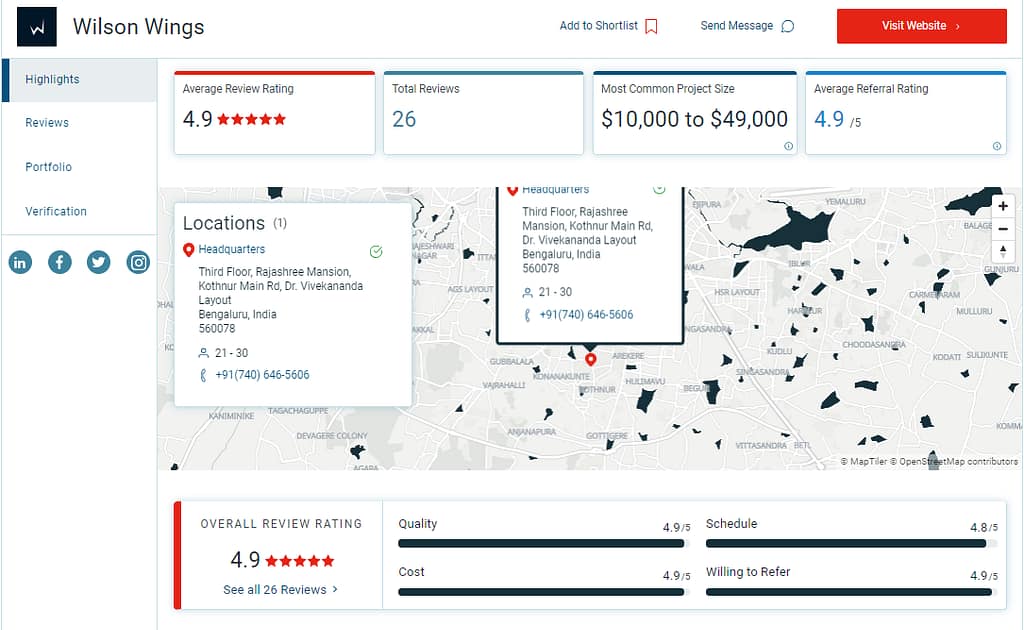Switch to the Reviews section

point(47,123)
